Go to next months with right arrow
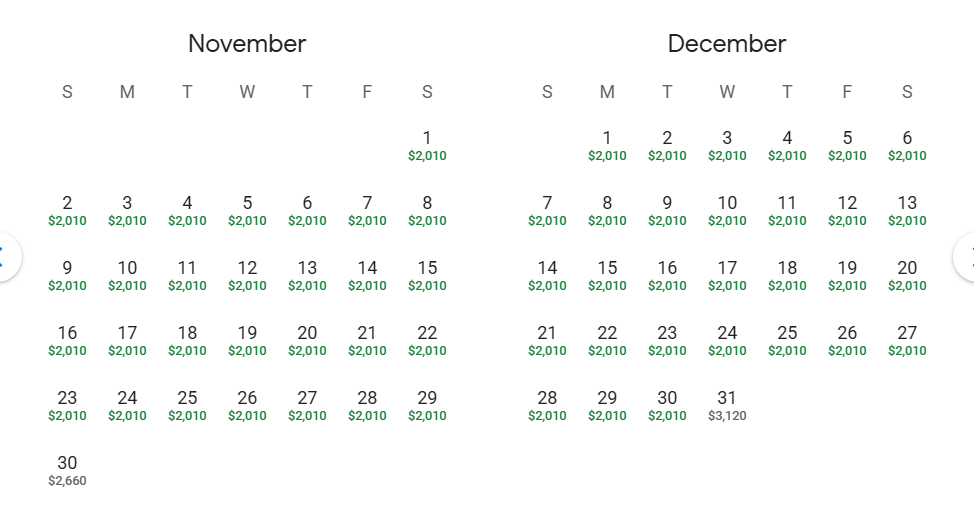The width and height of the screenshot is (974, 511). coord(968,255)
